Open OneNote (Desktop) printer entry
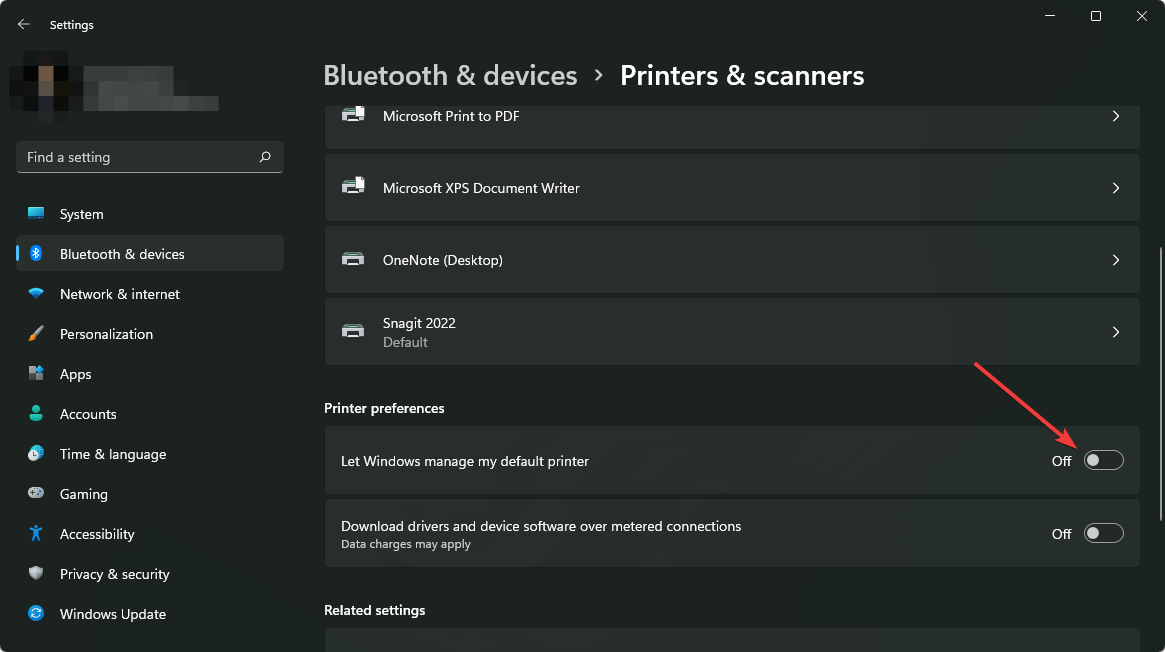The height and width of the screenshot is (652, 1165). click(732, 260)
